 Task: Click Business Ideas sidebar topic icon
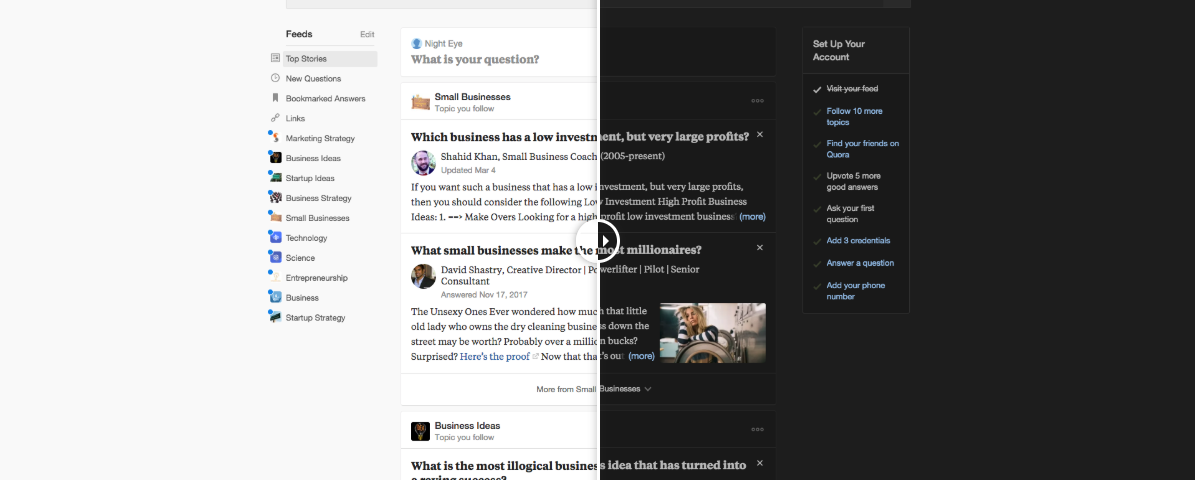point(275,158)
